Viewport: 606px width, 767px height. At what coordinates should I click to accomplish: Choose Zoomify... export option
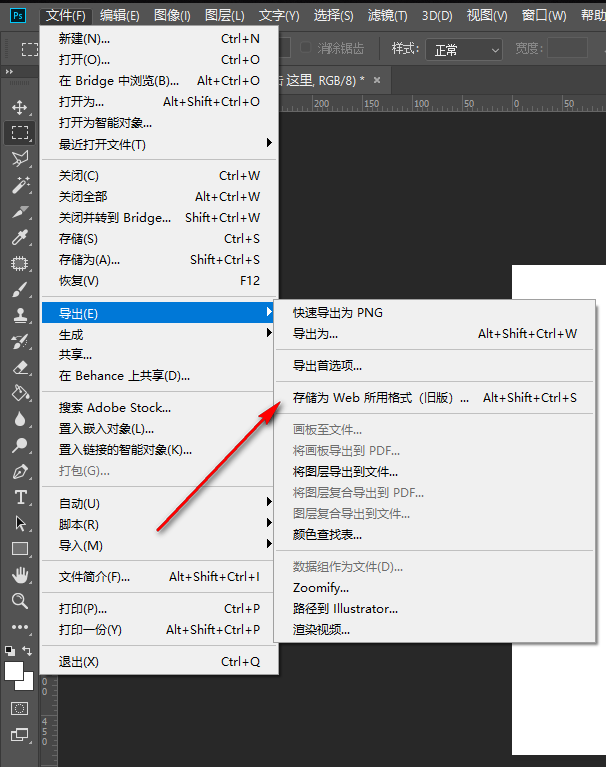[x=434, y=587]
